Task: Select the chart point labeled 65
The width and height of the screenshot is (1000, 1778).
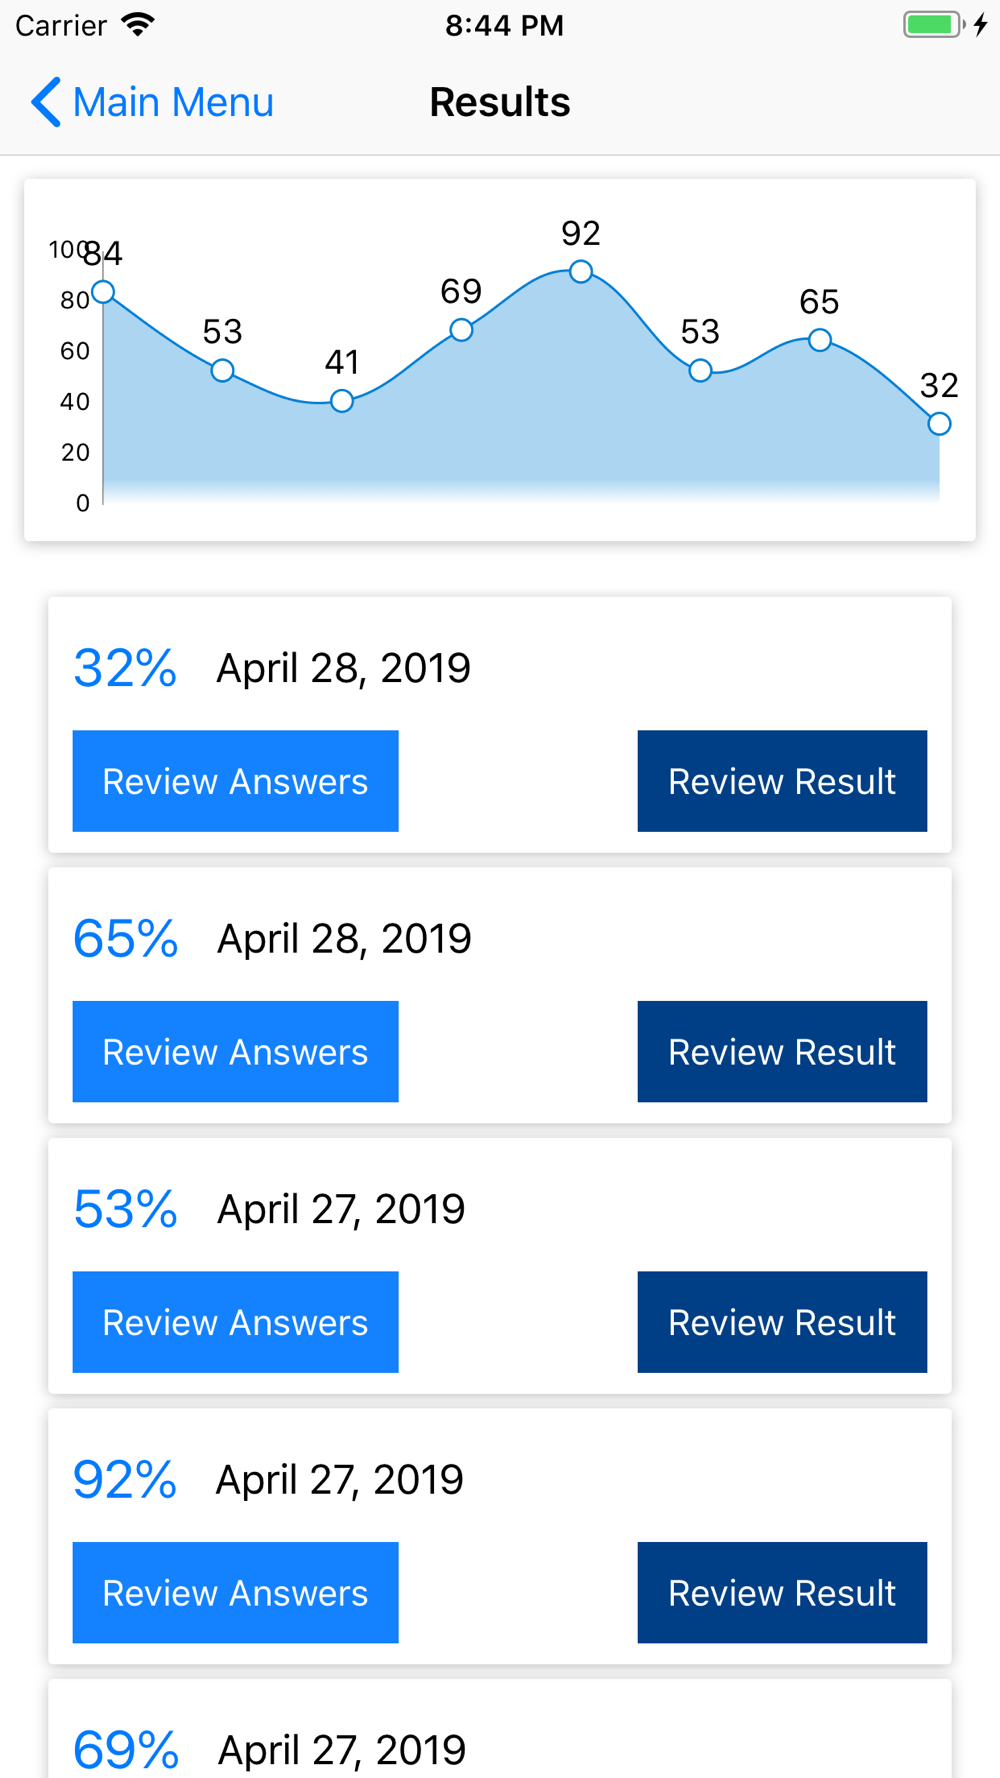Action: 820,340
